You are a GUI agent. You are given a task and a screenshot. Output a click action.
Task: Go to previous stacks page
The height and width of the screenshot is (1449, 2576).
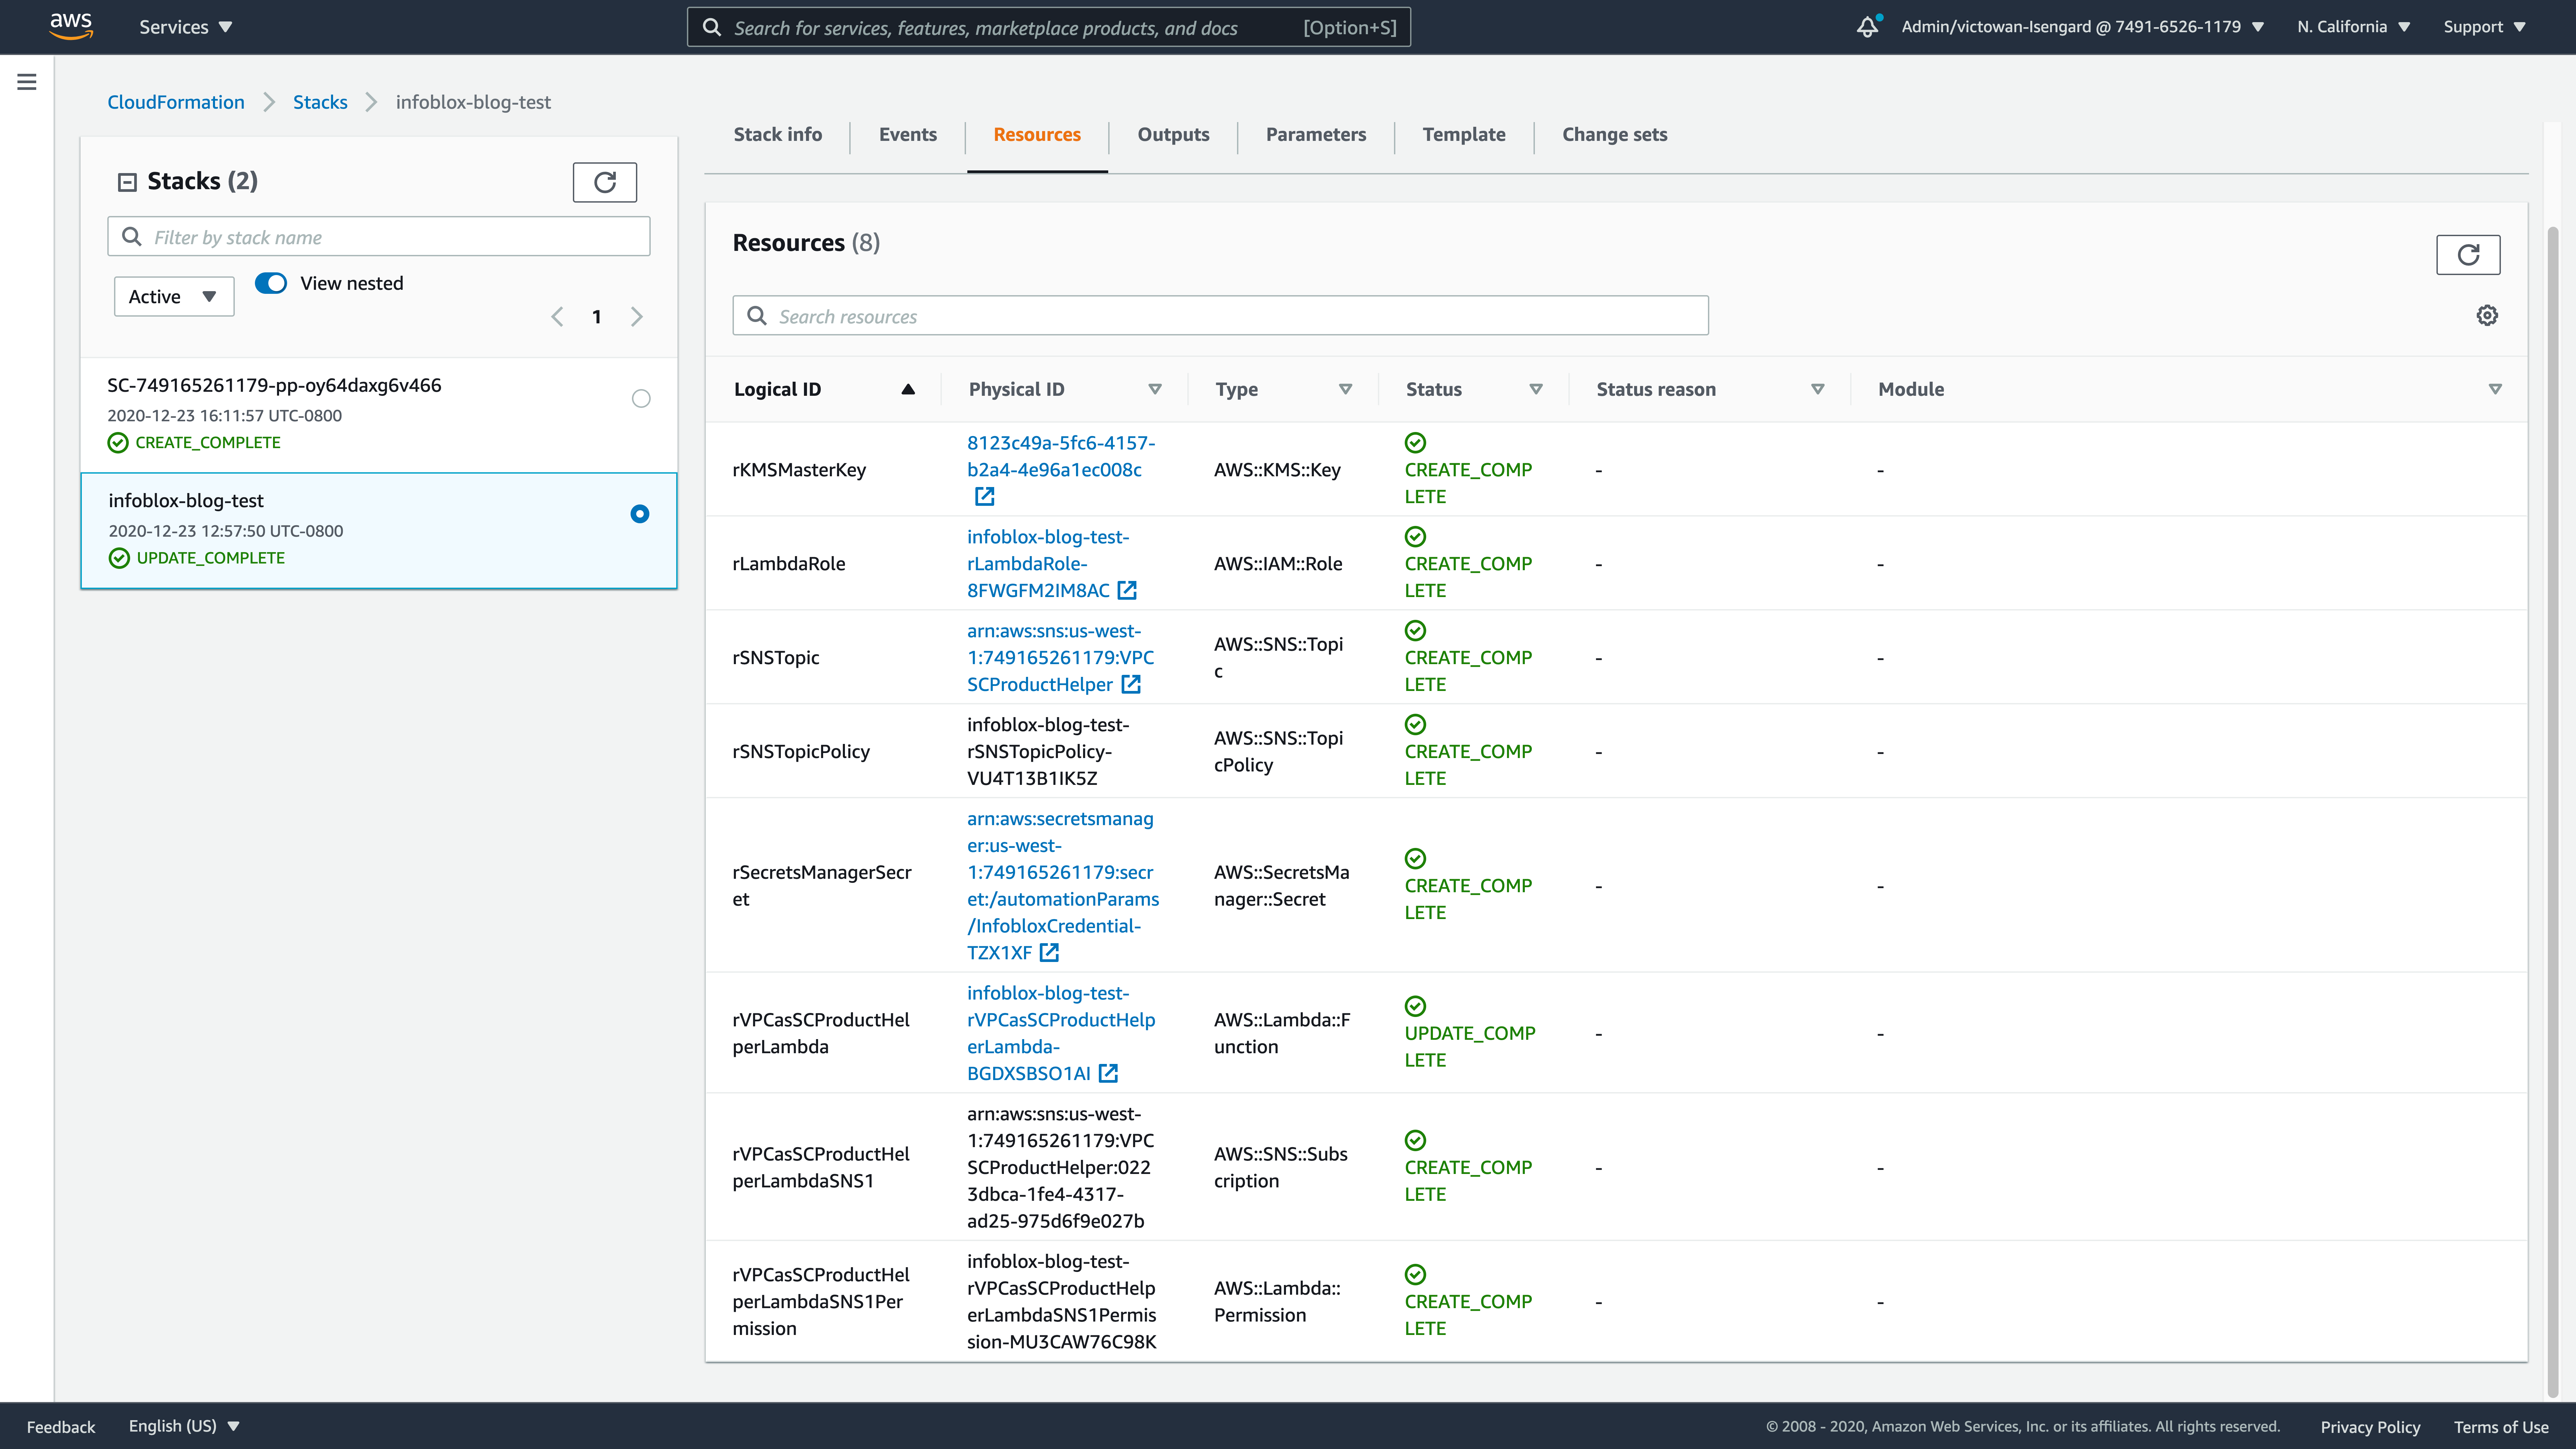coord(557,317)
